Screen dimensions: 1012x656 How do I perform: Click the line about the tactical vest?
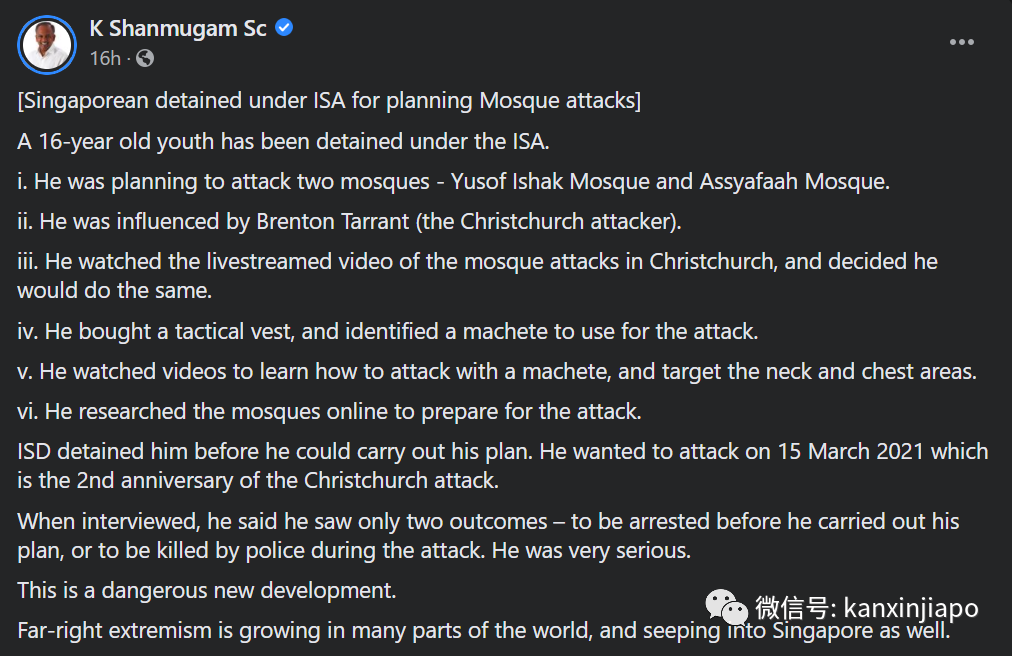(x=388, y=331)
